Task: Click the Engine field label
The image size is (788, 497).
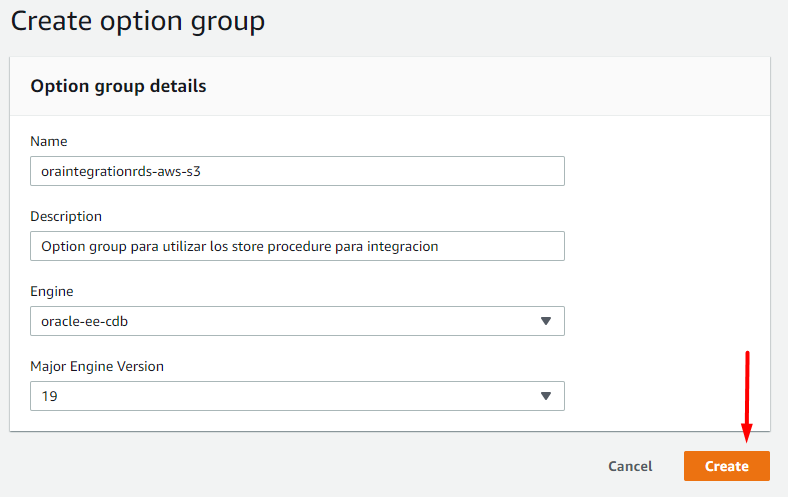Action: (x=52, y=291)
